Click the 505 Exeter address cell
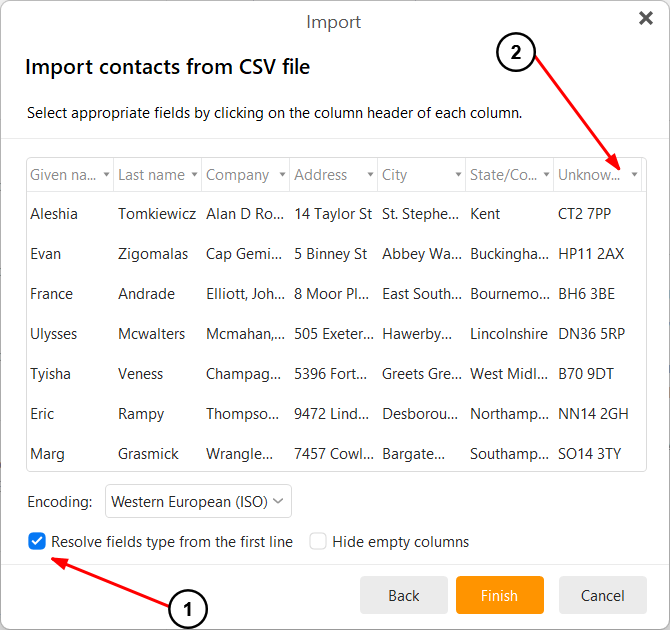The height and width of the screenshot is (631, 670). coord(333,334)
